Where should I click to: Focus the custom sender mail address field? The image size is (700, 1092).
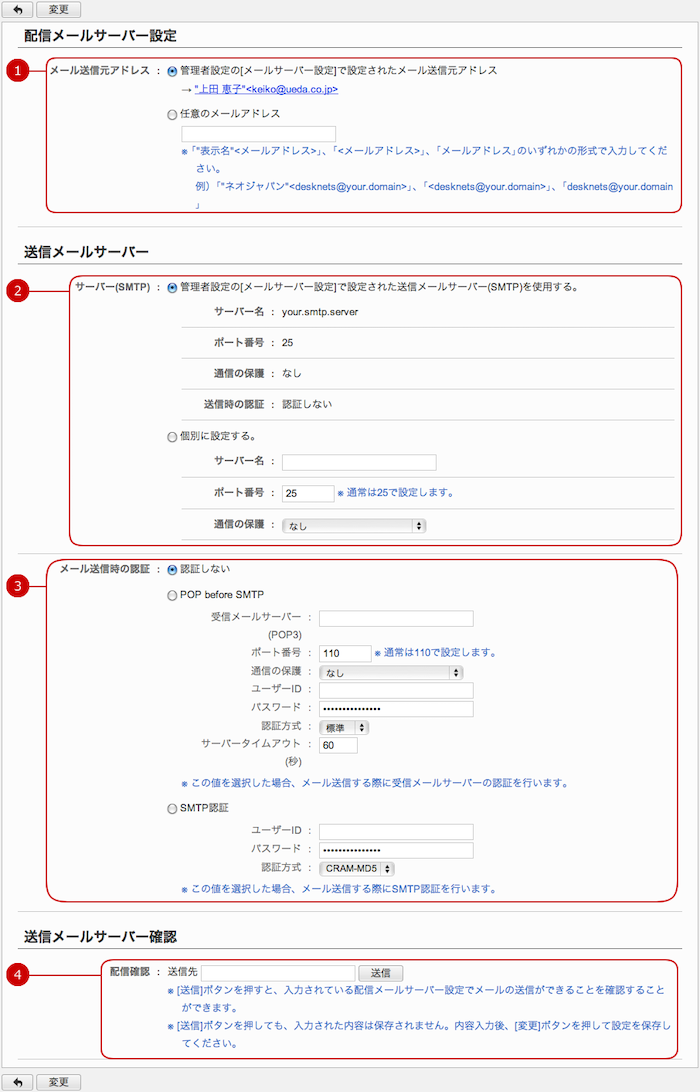pyautogui.click(x=258, y=134)
